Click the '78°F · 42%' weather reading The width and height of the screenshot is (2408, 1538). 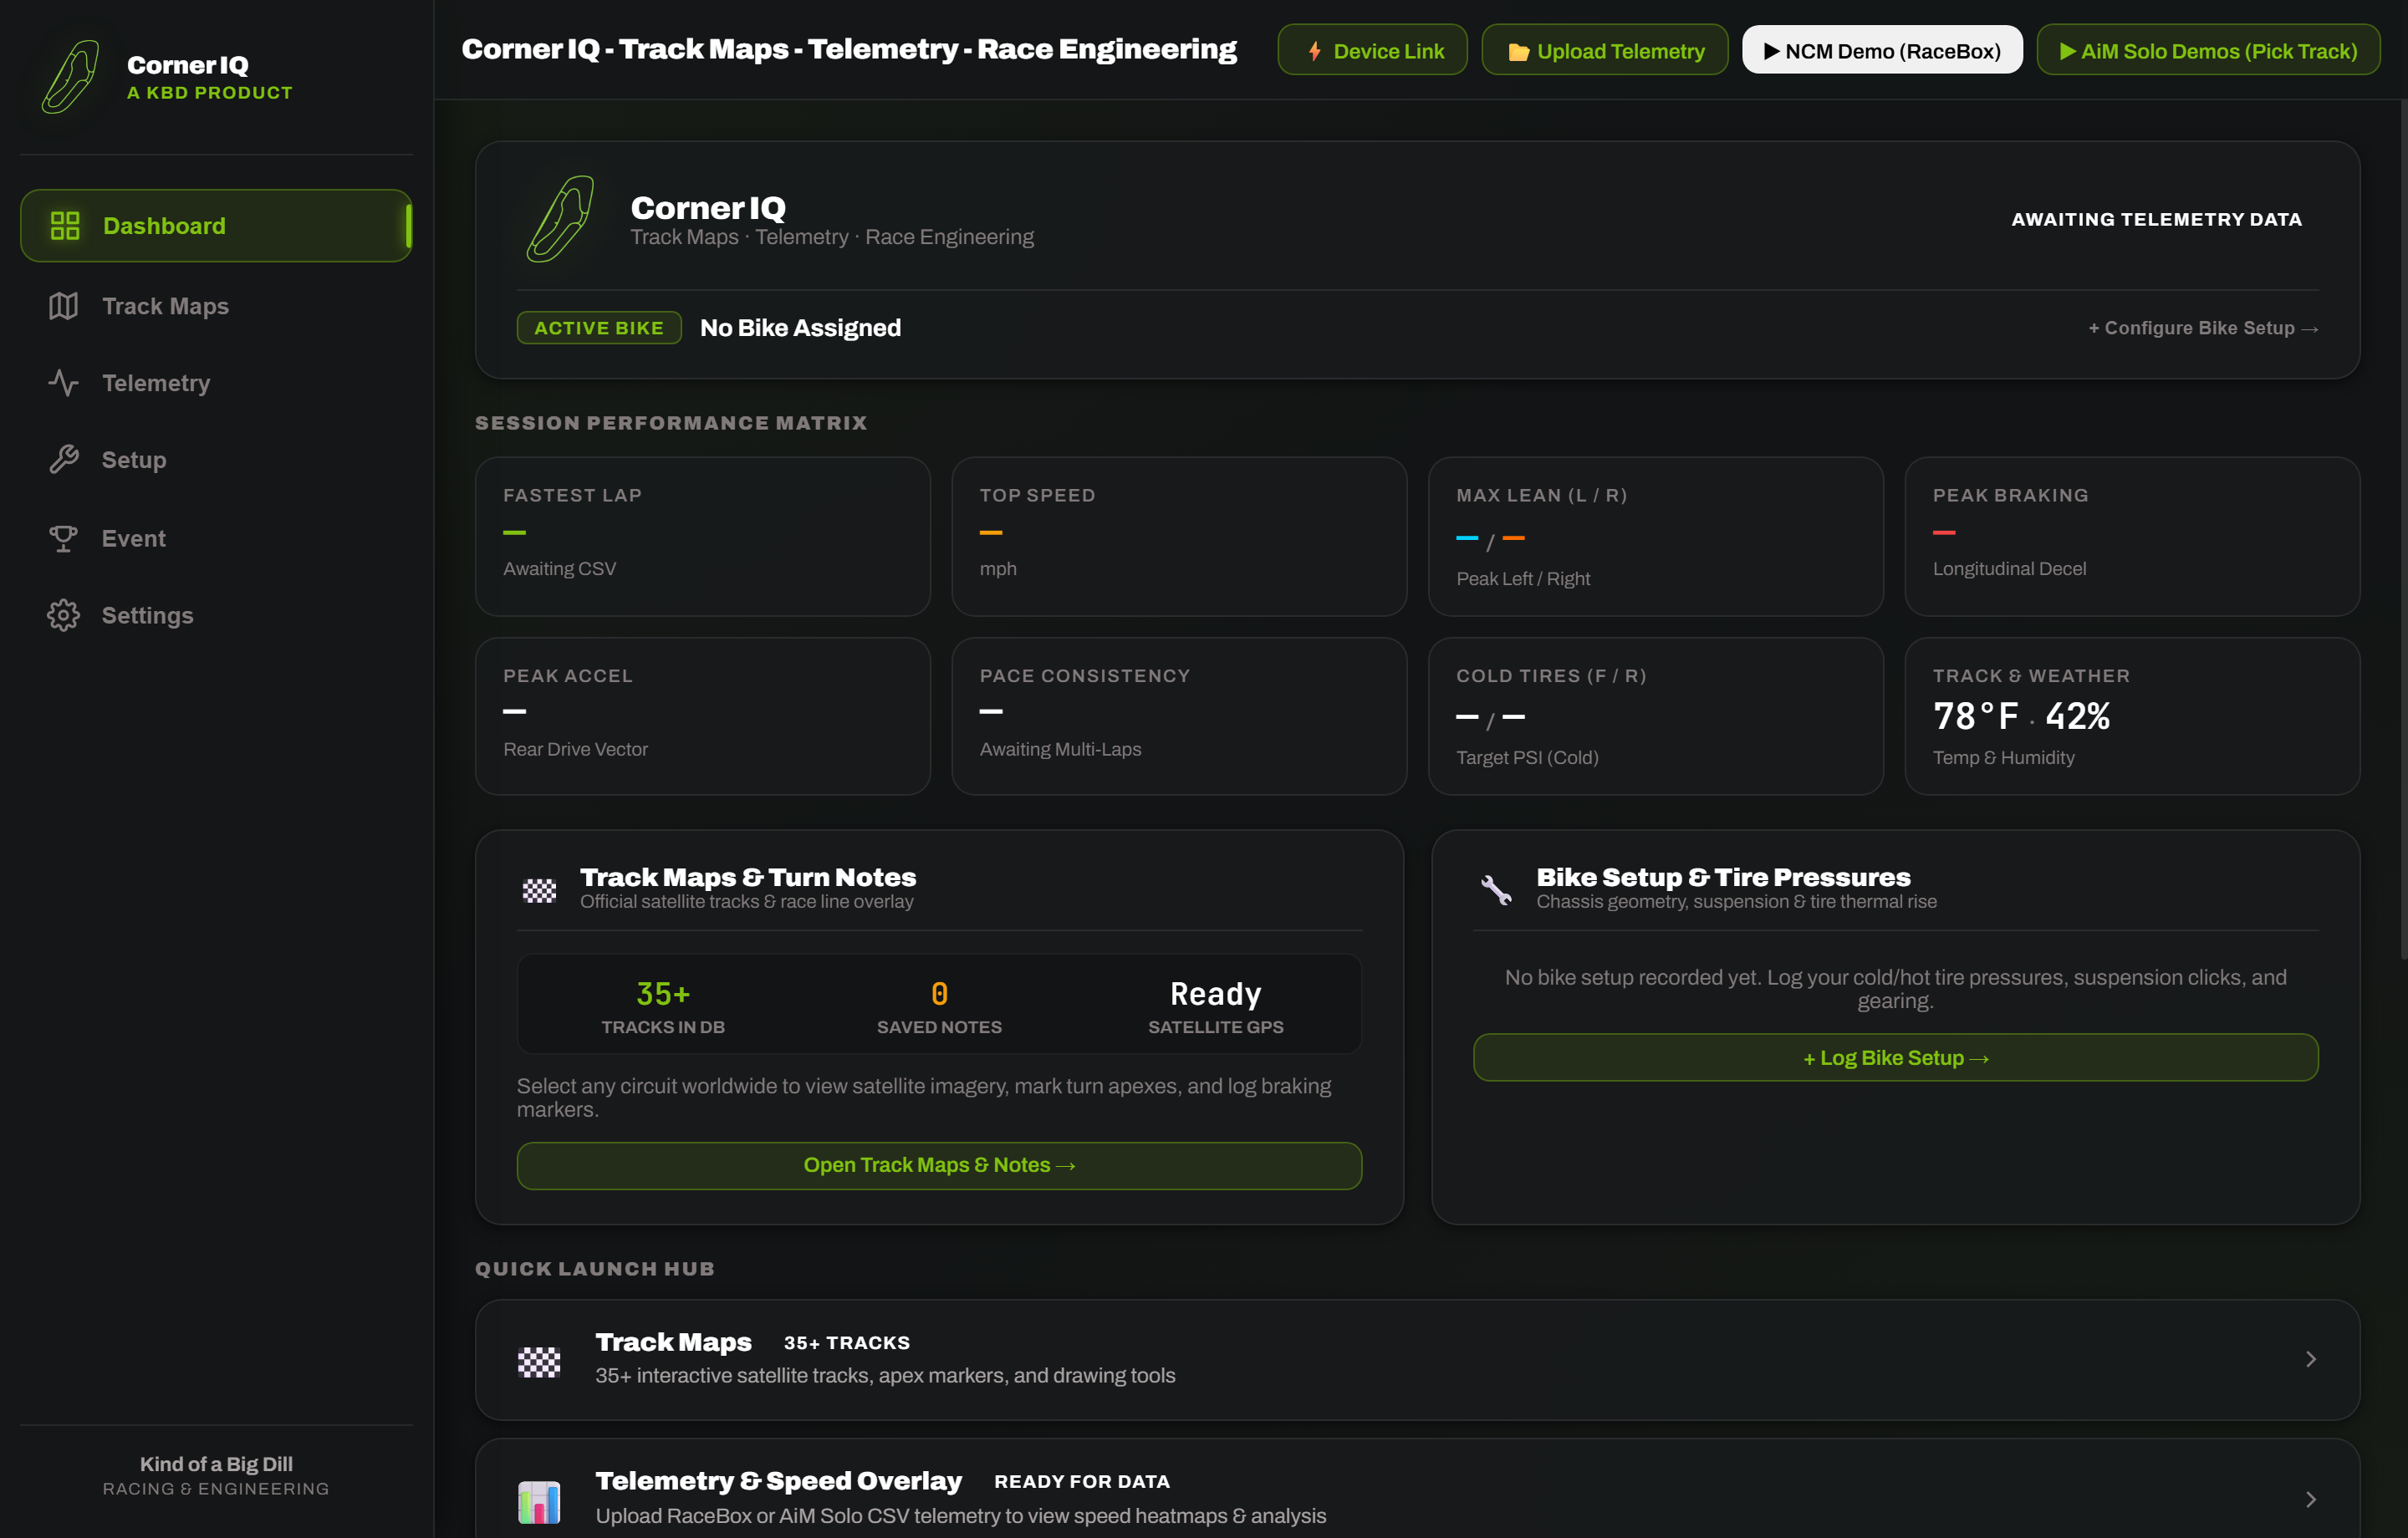[x=2021, y=716]
